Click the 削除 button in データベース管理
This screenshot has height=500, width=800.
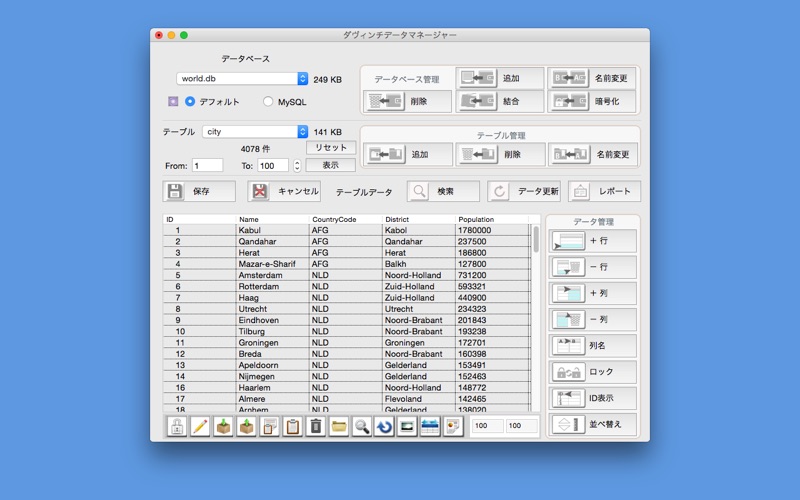407,101
